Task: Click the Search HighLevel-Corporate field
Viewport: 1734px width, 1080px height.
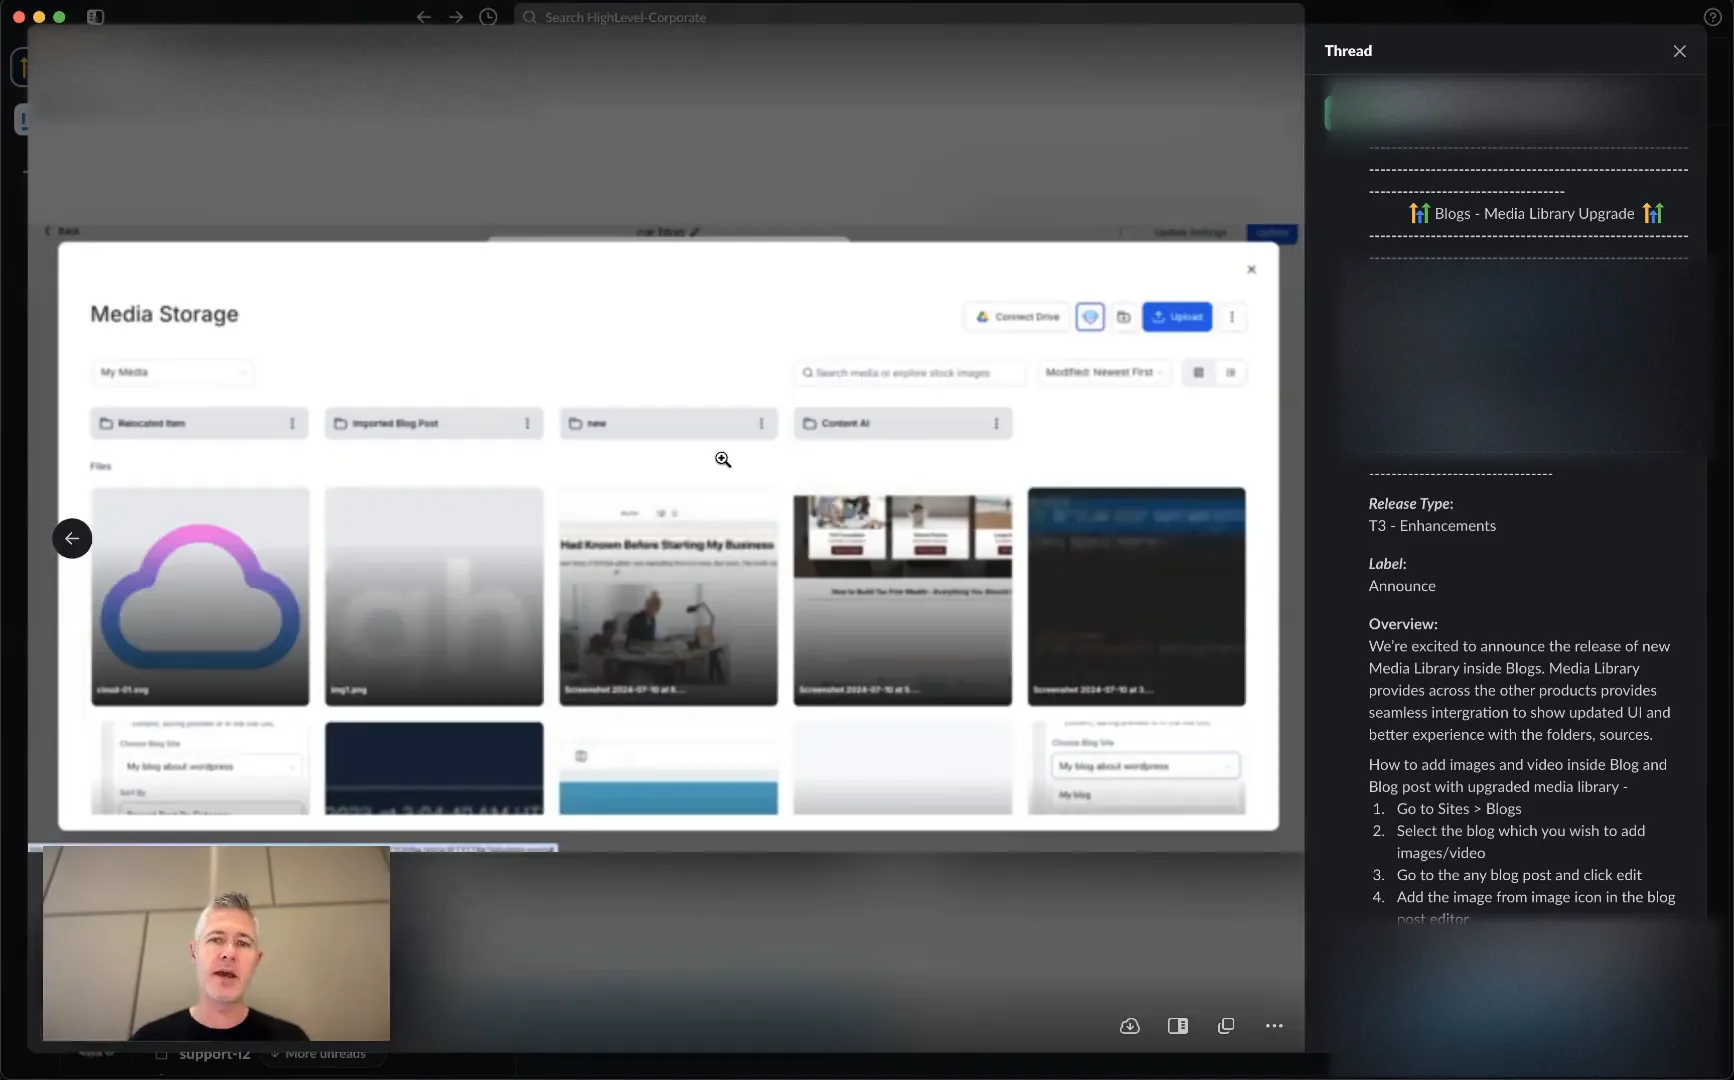Action: tap(909, 17)
